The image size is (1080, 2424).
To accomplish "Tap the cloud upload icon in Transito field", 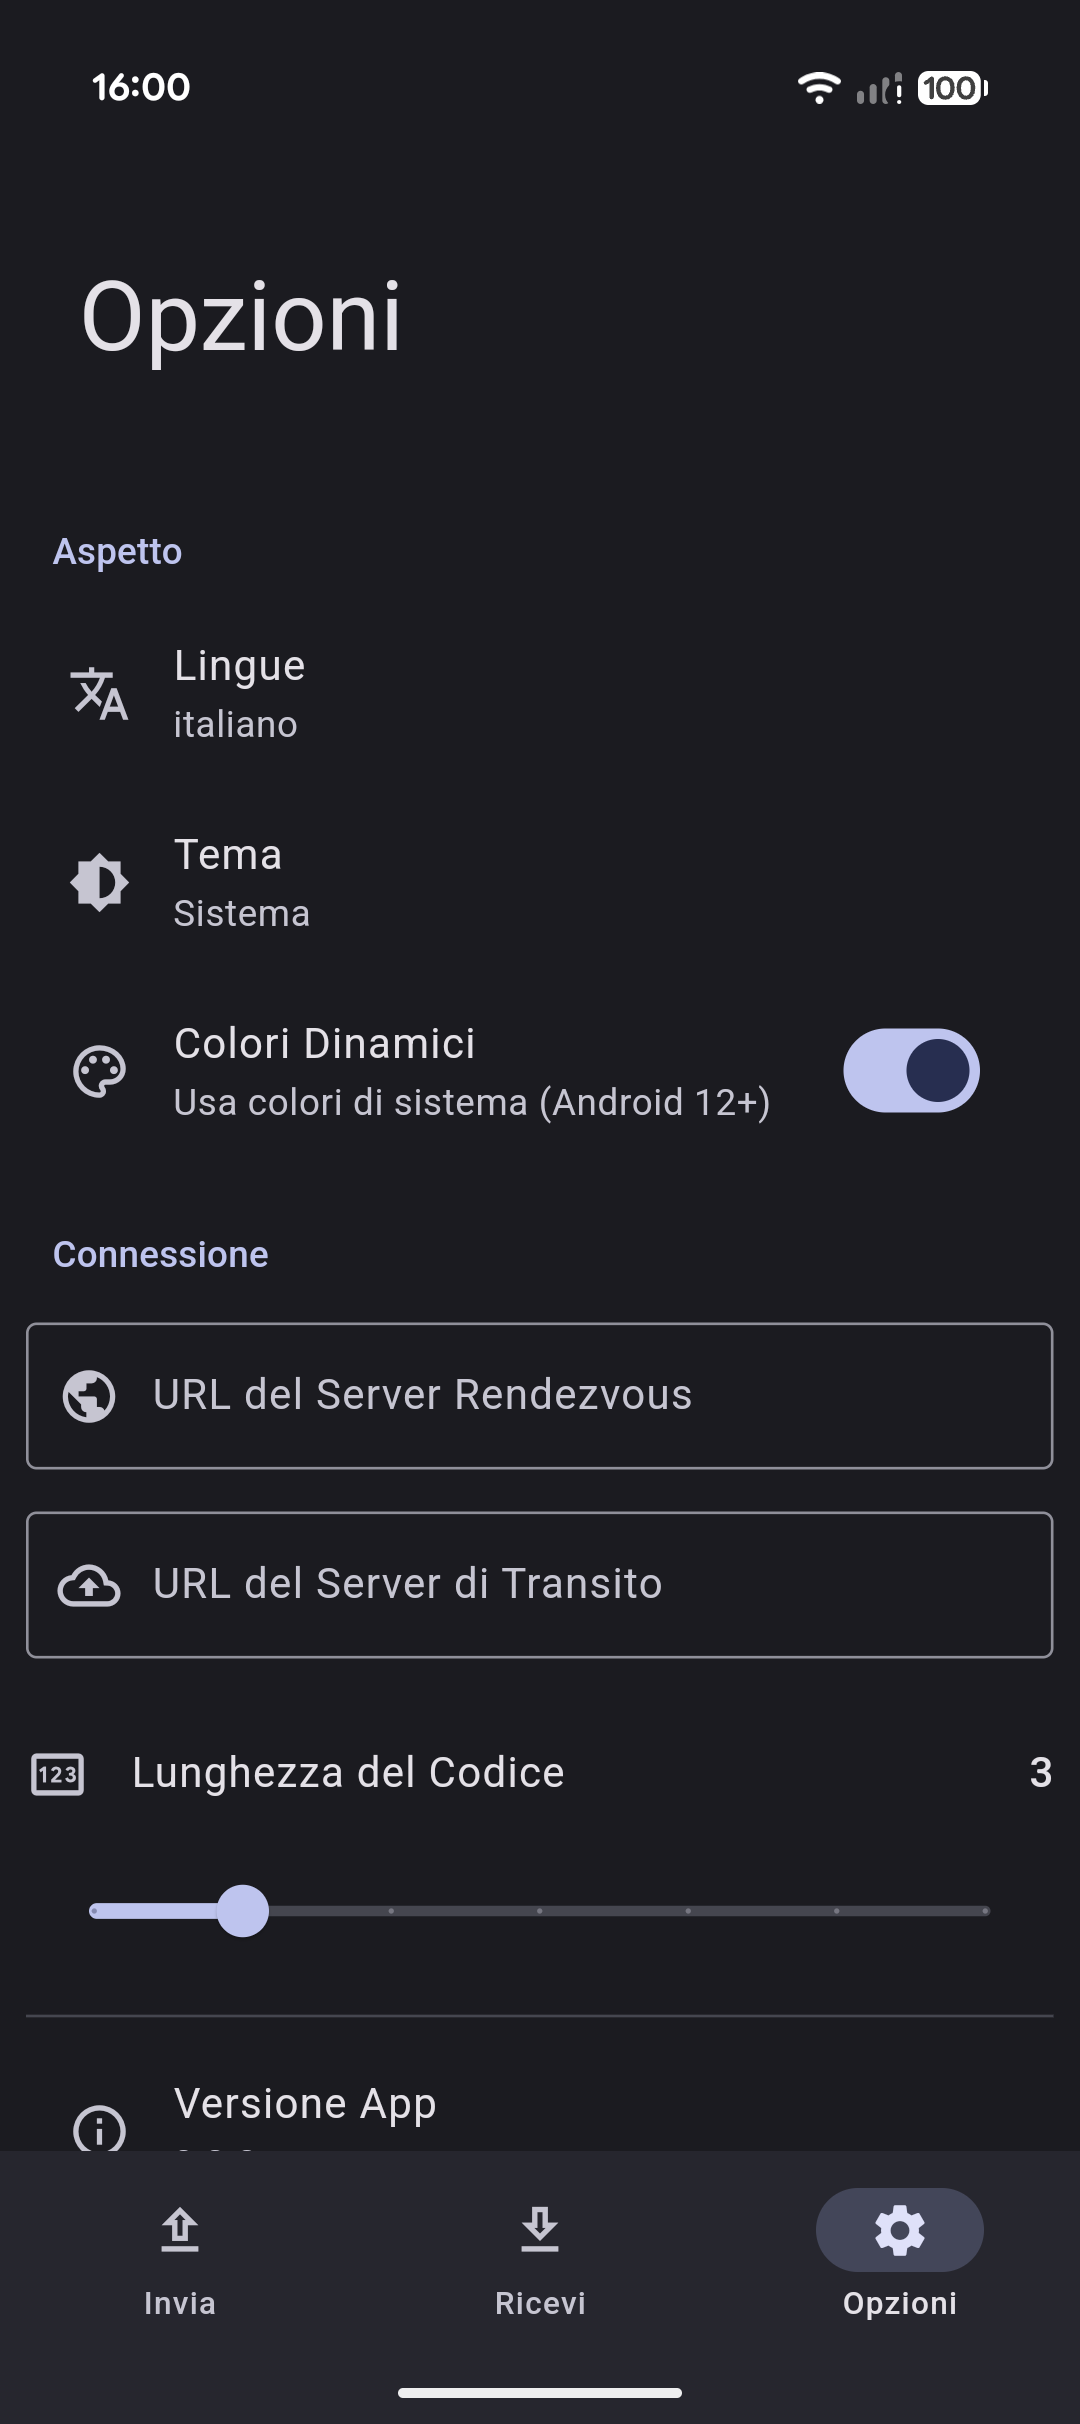I will 89,1585.
